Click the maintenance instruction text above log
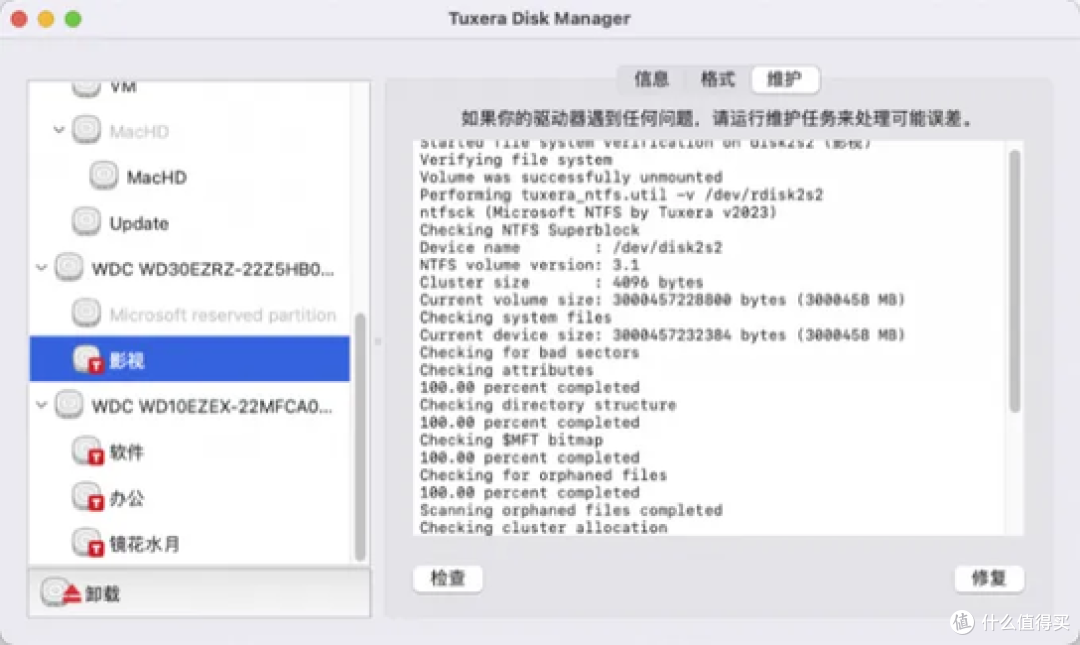This screenshot has width=1080, height=645. [x=717, y=119]
